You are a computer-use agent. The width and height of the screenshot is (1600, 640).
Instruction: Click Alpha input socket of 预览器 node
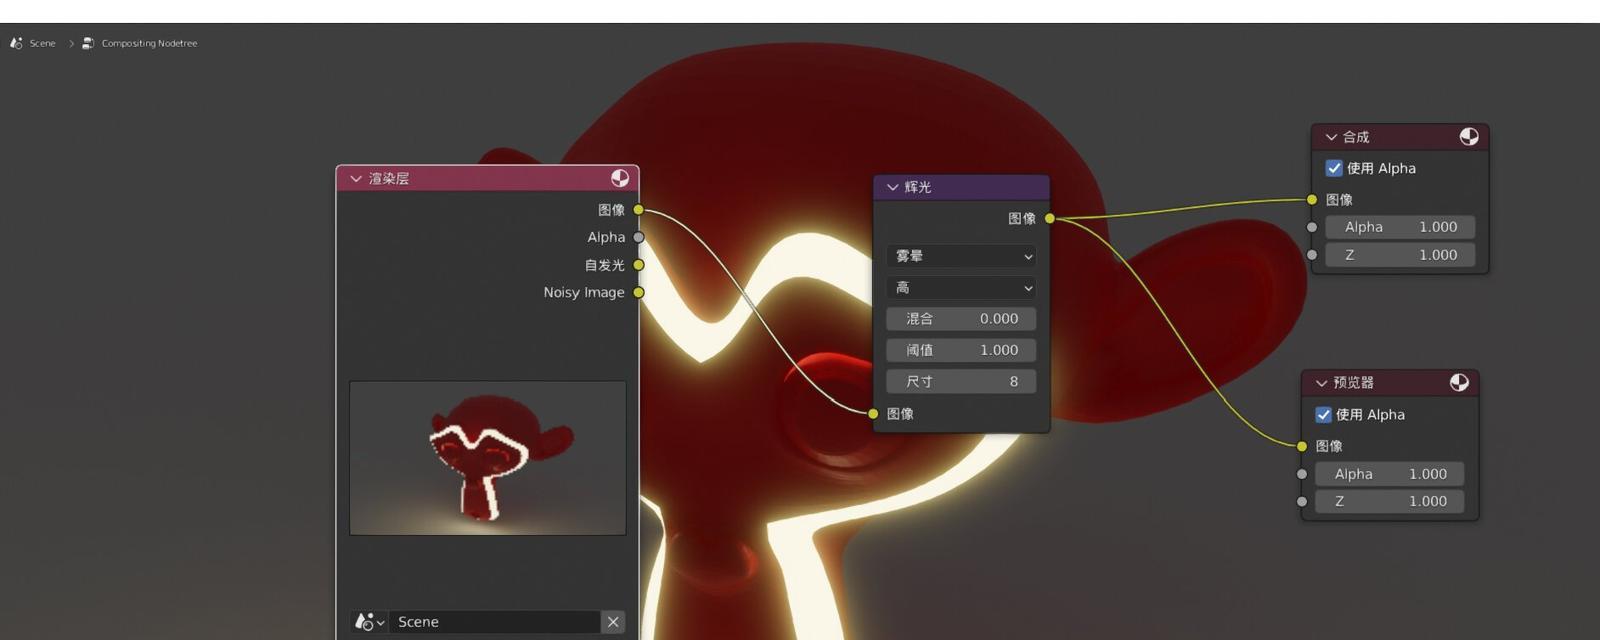(1302, 474)
